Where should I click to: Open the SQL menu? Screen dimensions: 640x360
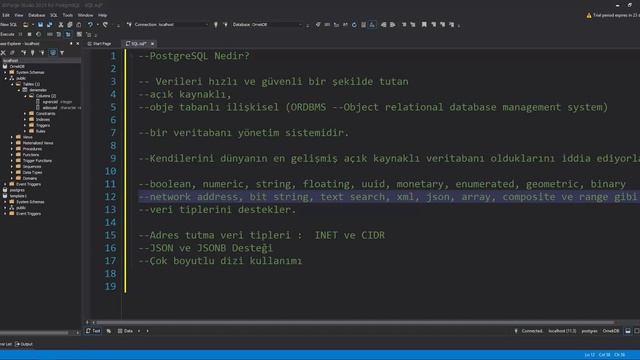(54, 15)
